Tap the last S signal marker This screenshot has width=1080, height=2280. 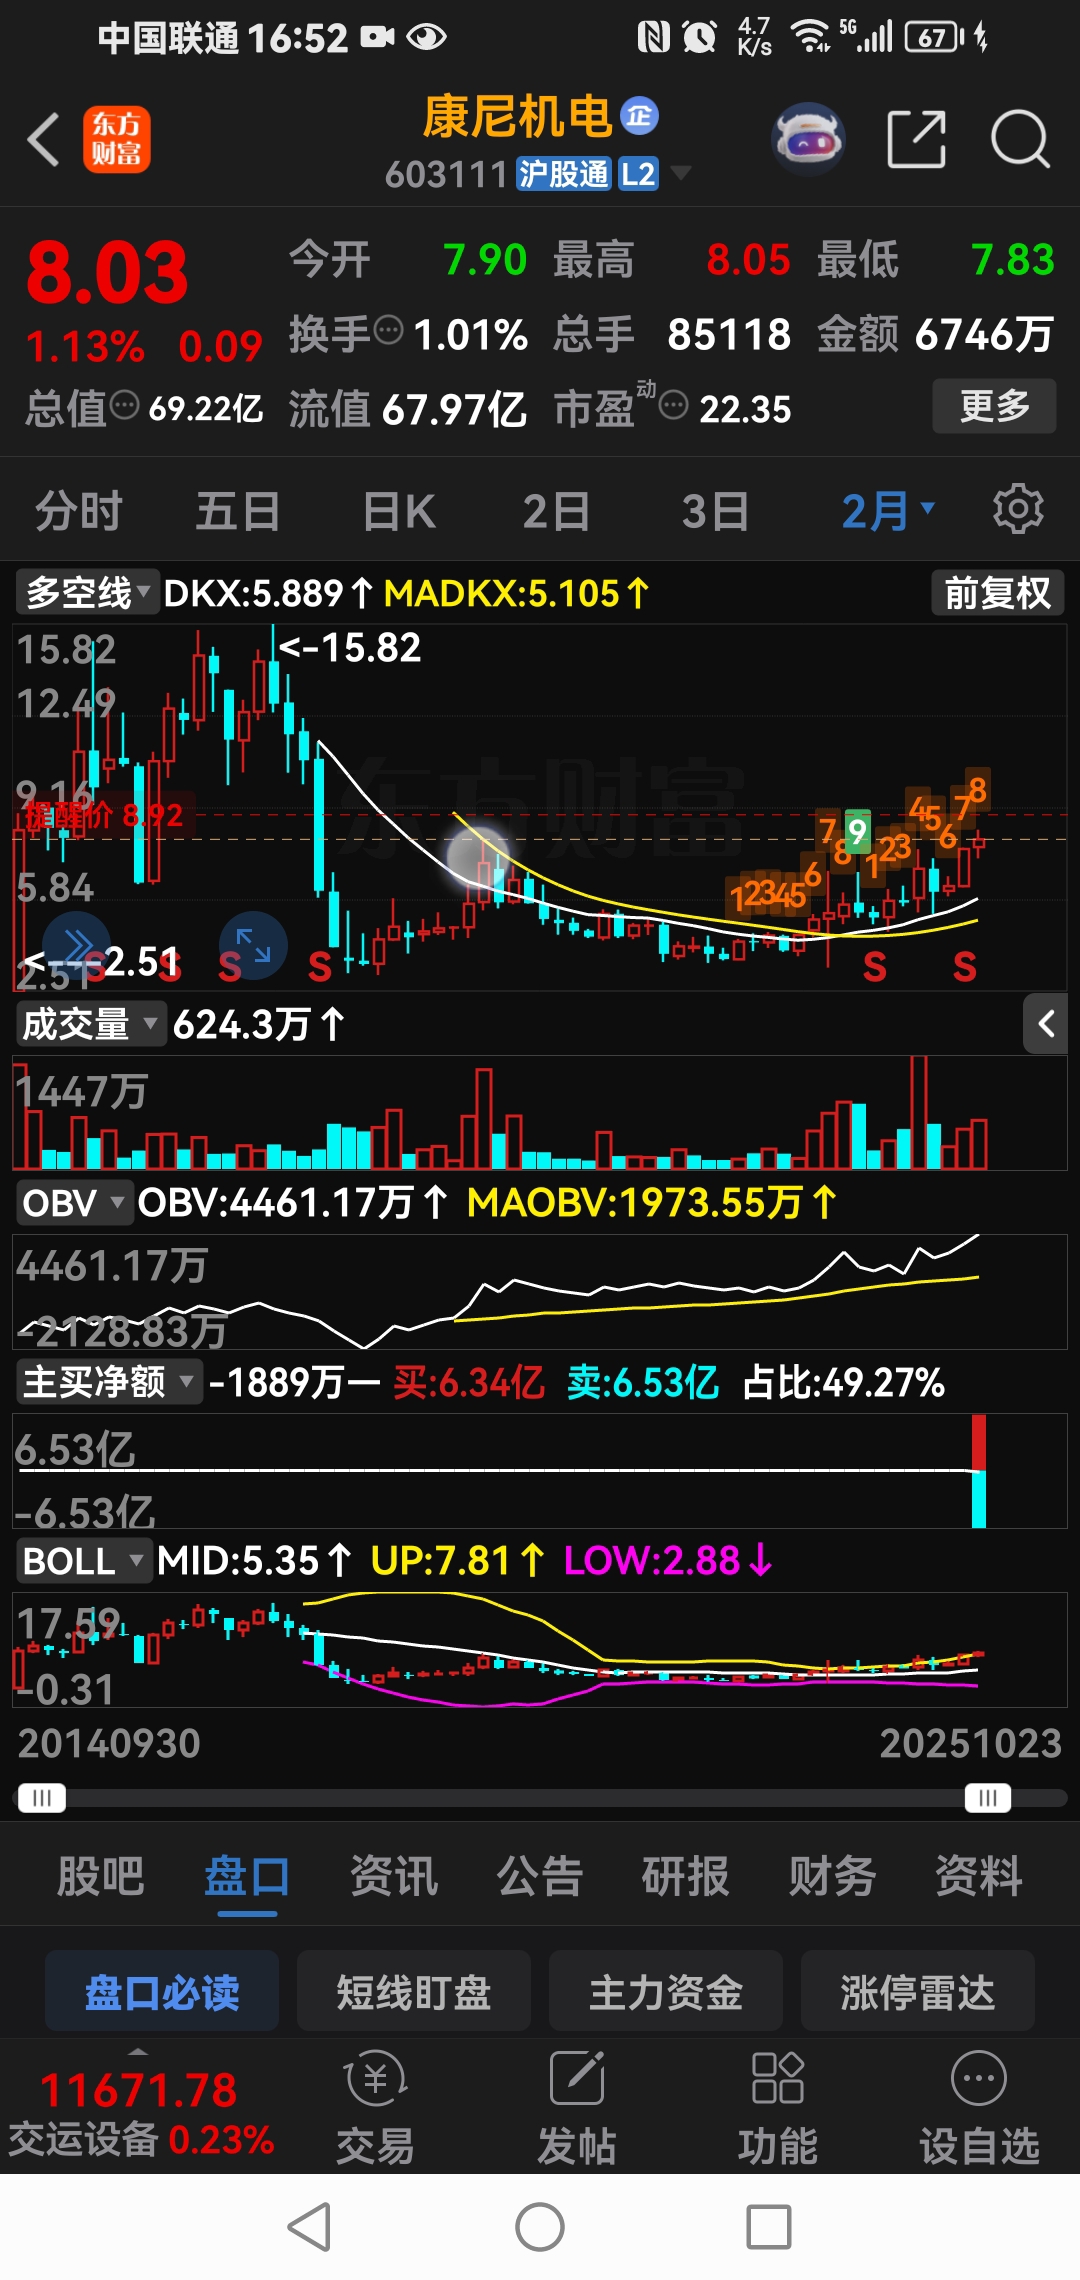(964, 967)
